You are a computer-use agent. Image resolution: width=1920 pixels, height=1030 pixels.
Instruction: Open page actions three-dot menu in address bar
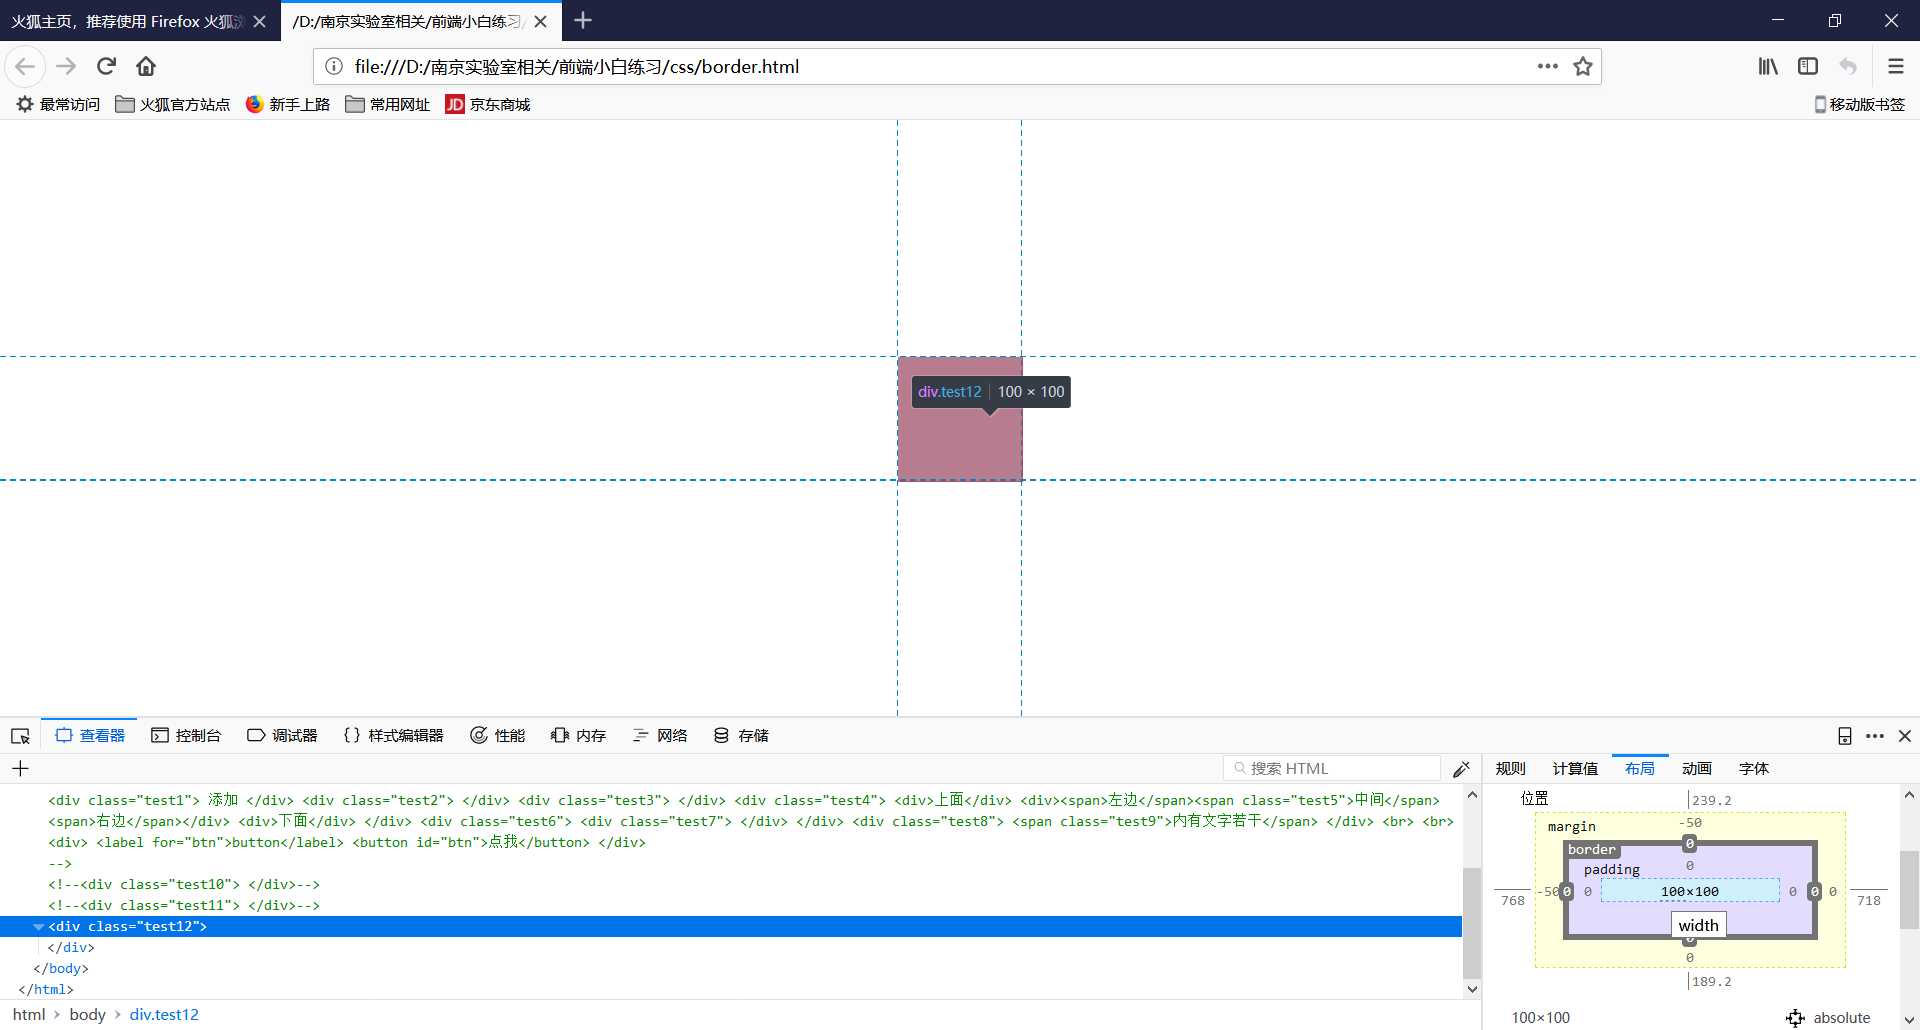click(x=1547, y=66)
